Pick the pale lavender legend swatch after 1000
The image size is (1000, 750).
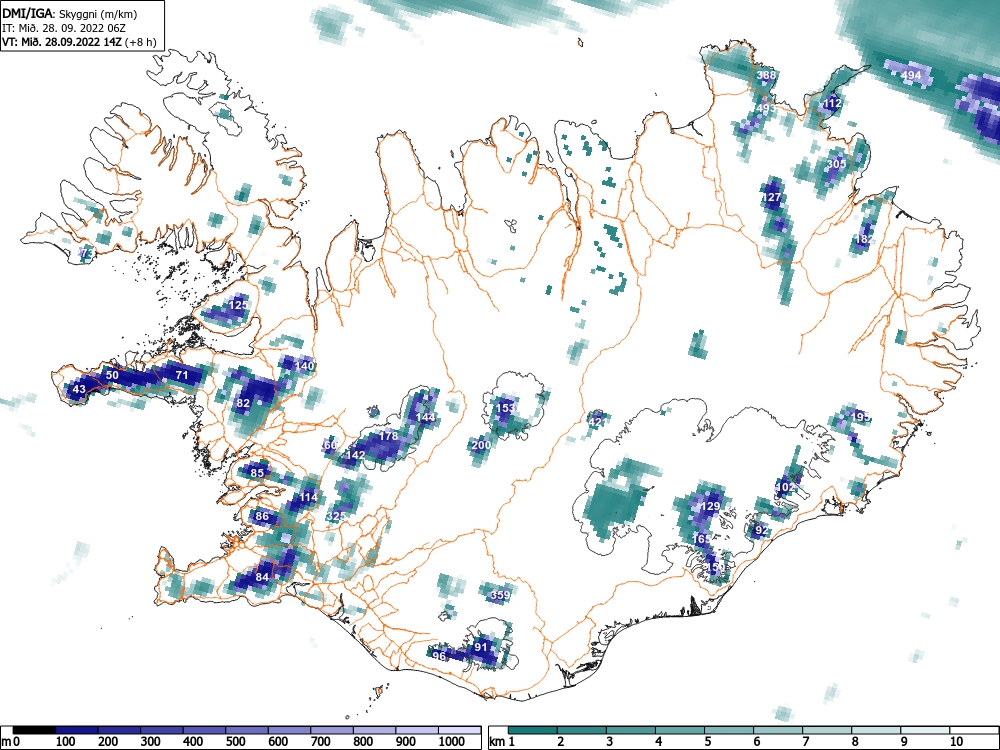click(x=460, y=730)
